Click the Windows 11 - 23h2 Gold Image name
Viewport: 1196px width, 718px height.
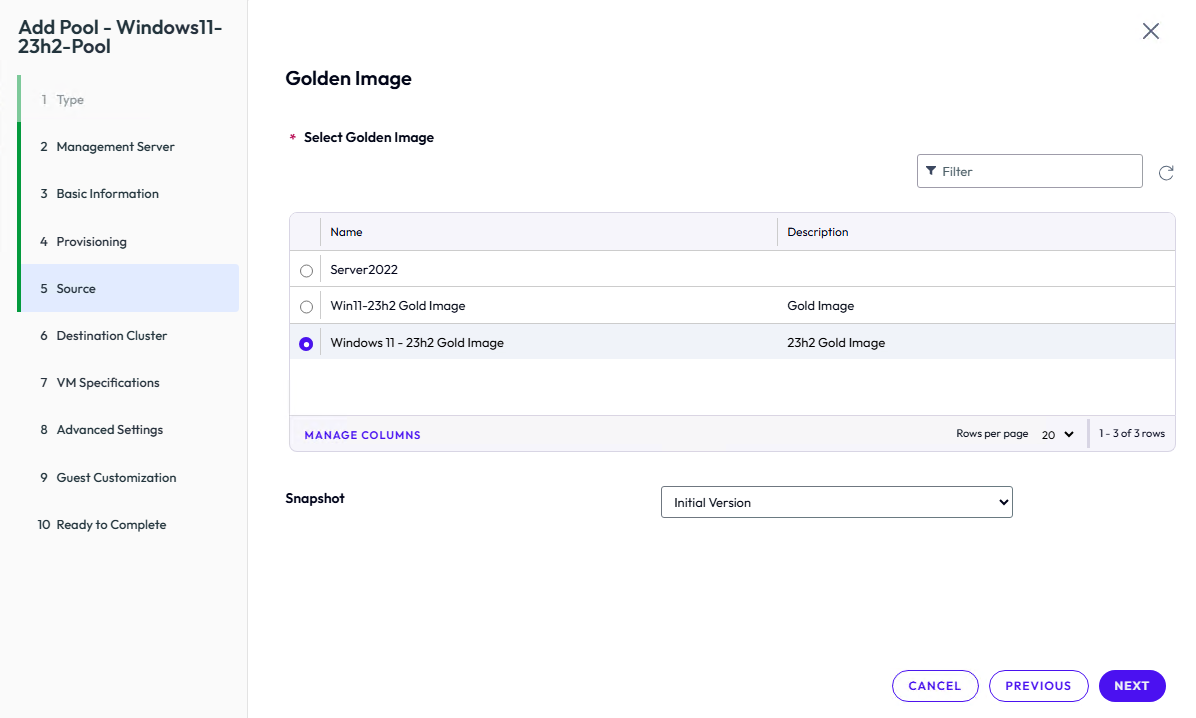click(416, 343)
